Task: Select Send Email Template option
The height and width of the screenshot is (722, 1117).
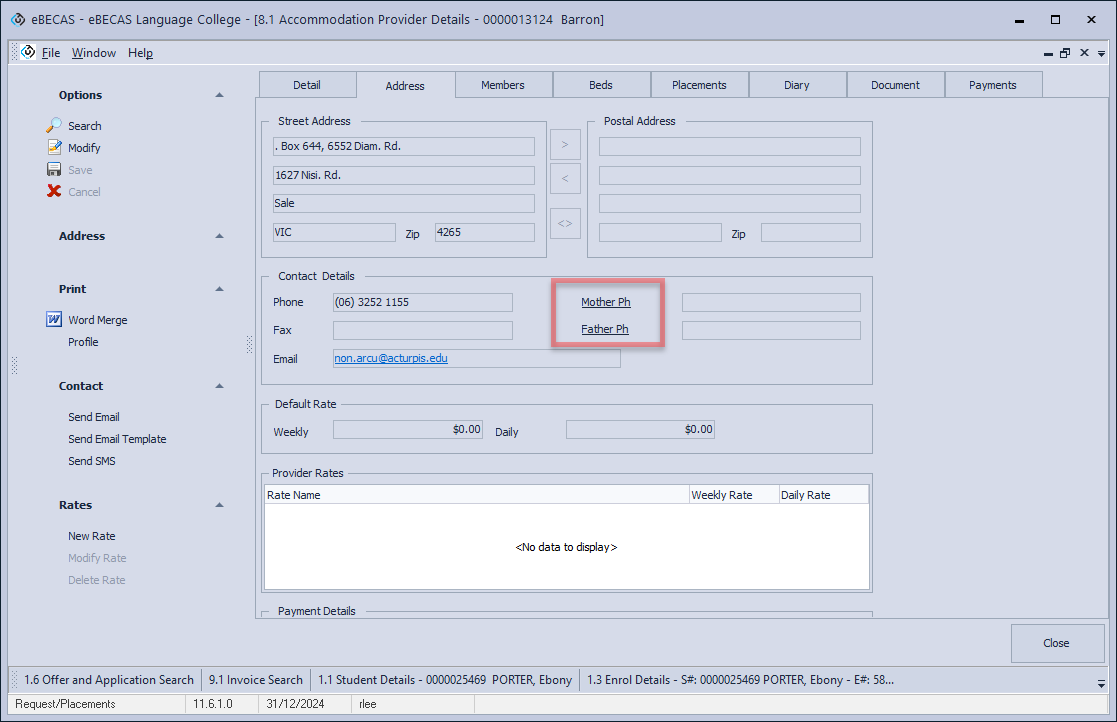Action: [x=117, y=439]
